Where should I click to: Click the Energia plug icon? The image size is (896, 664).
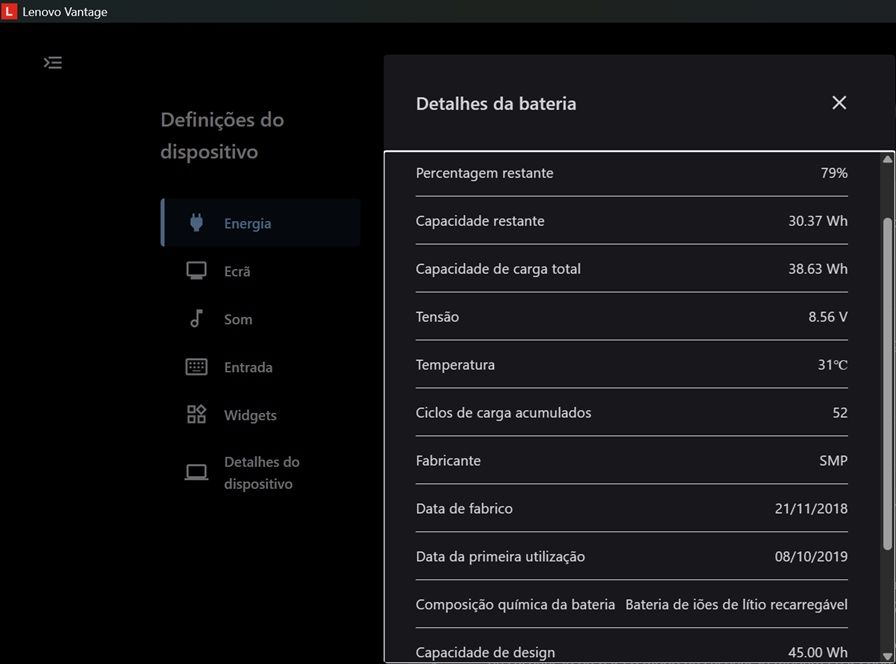[x=196, y=222]
